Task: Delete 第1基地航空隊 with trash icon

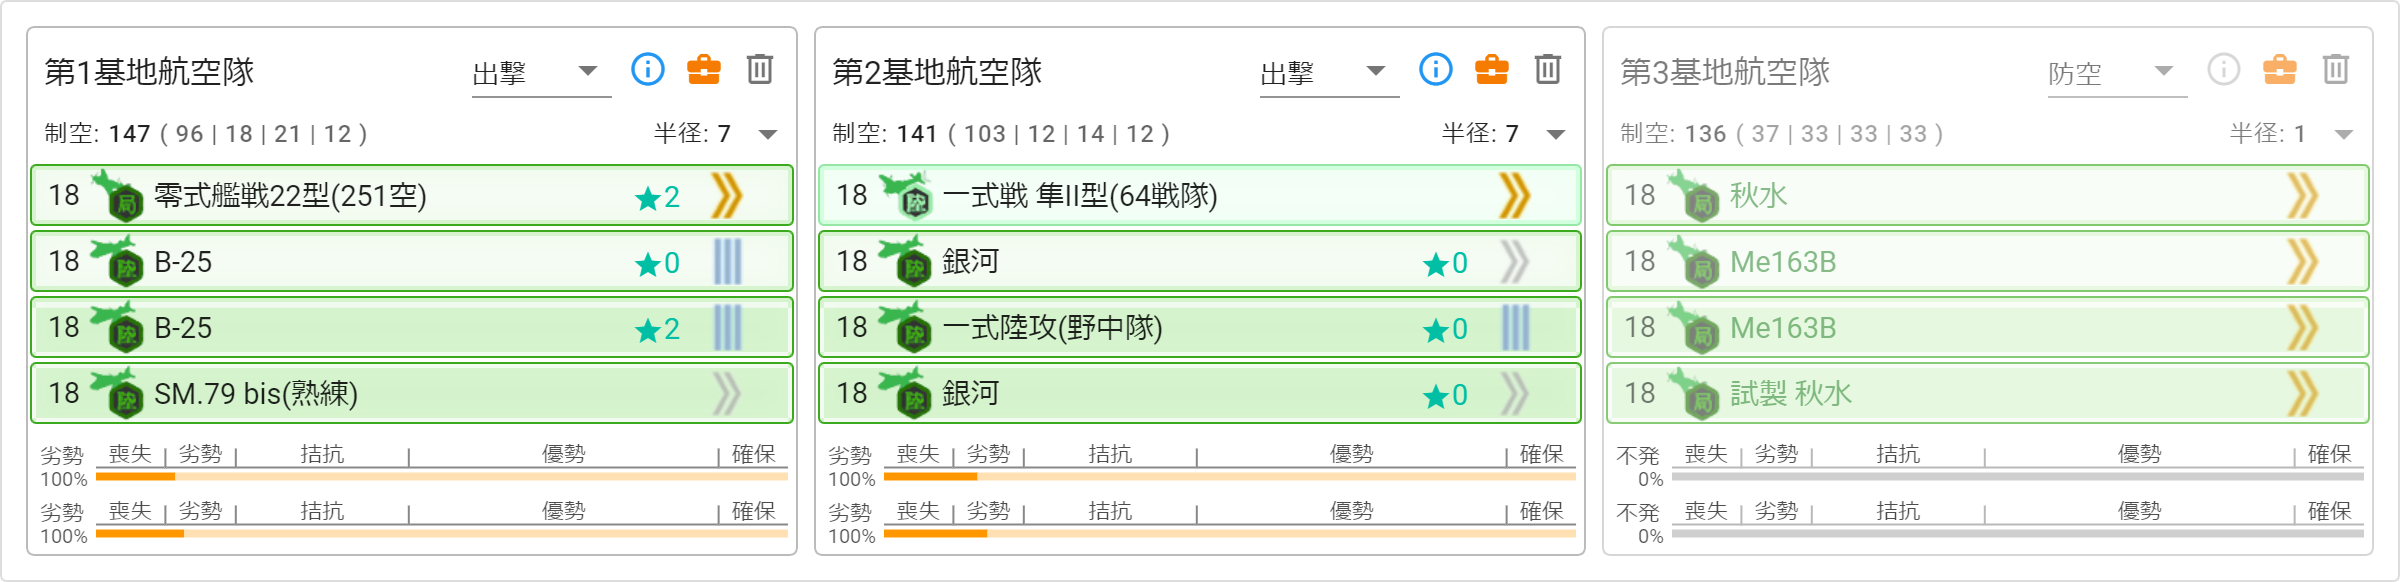Action: click(760, 70)
